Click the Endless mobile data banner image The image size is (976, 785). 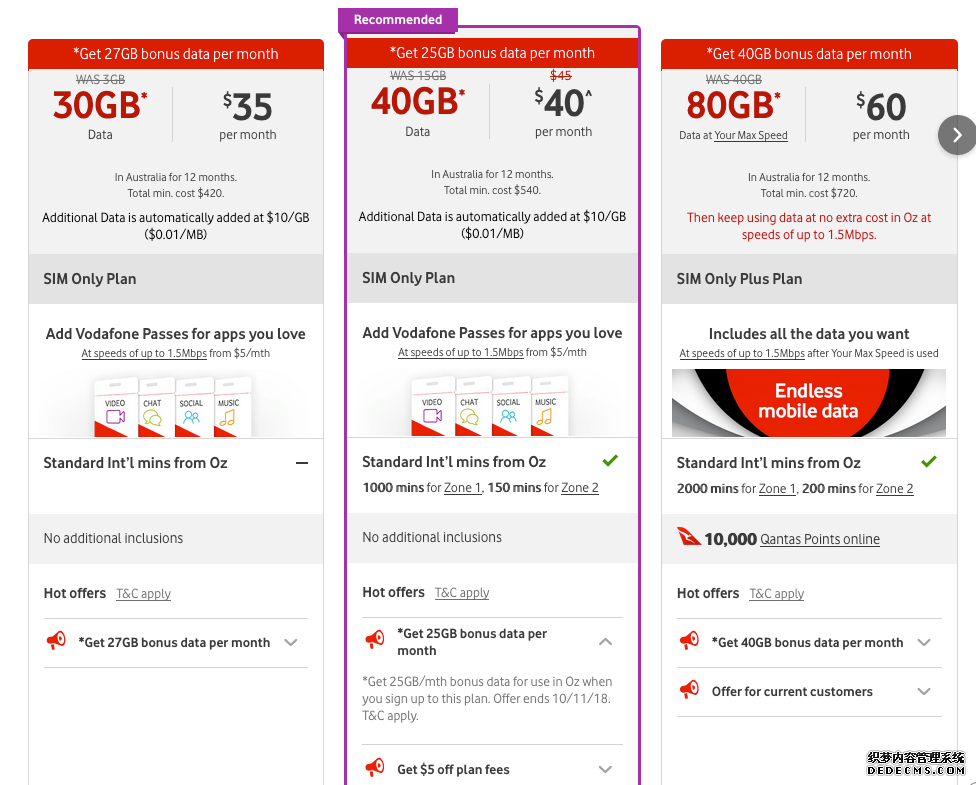point(809,402)
